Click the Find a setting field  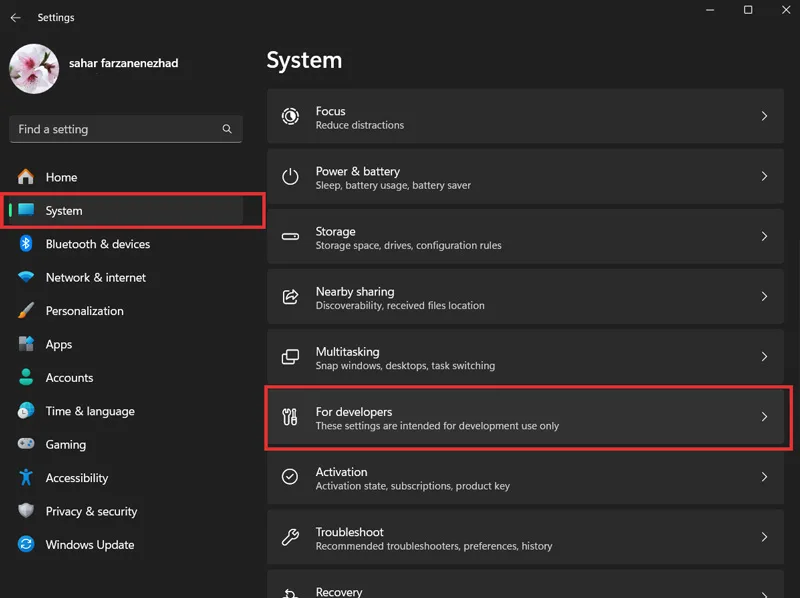point(126,129)
